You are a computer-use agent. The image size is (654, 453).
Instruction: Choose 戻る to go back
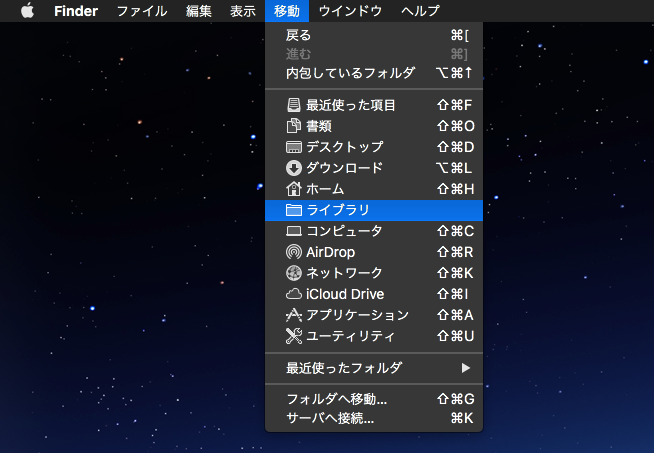374,35
